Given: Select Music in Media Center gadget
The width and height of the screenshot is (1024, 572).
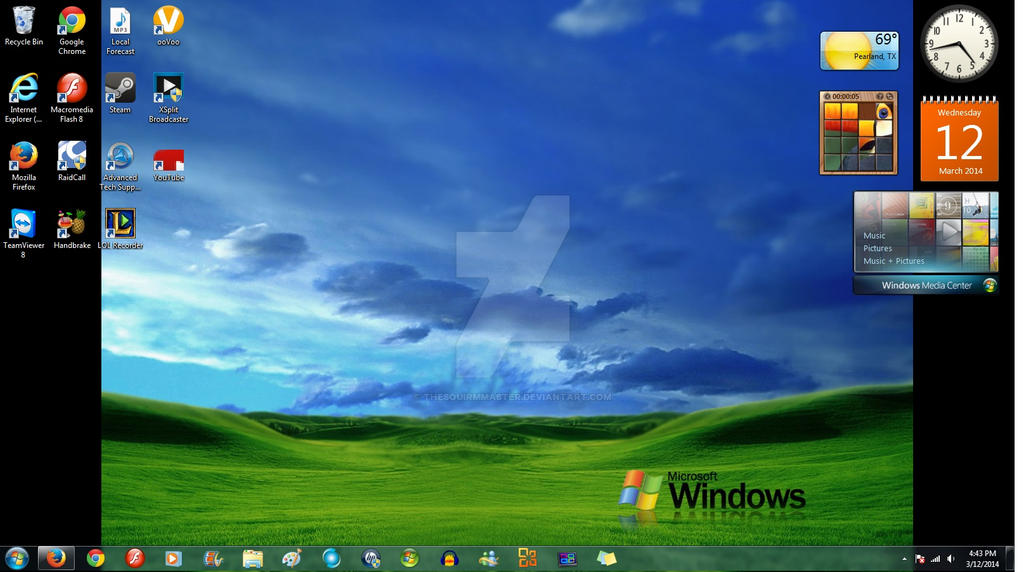Looking at the screenshot, I should click(874, 236).
